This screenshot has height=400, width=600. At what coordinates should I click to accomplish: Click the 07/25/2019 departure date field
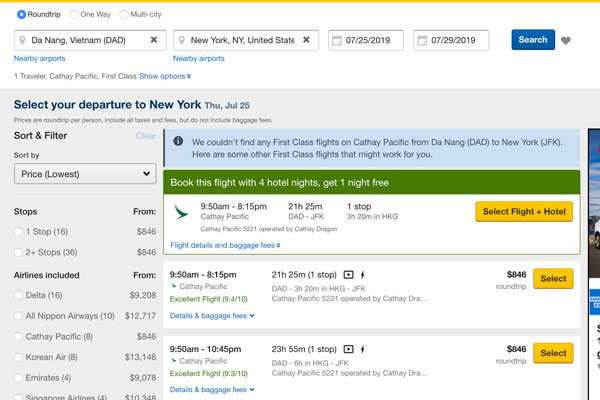point(366,40)
